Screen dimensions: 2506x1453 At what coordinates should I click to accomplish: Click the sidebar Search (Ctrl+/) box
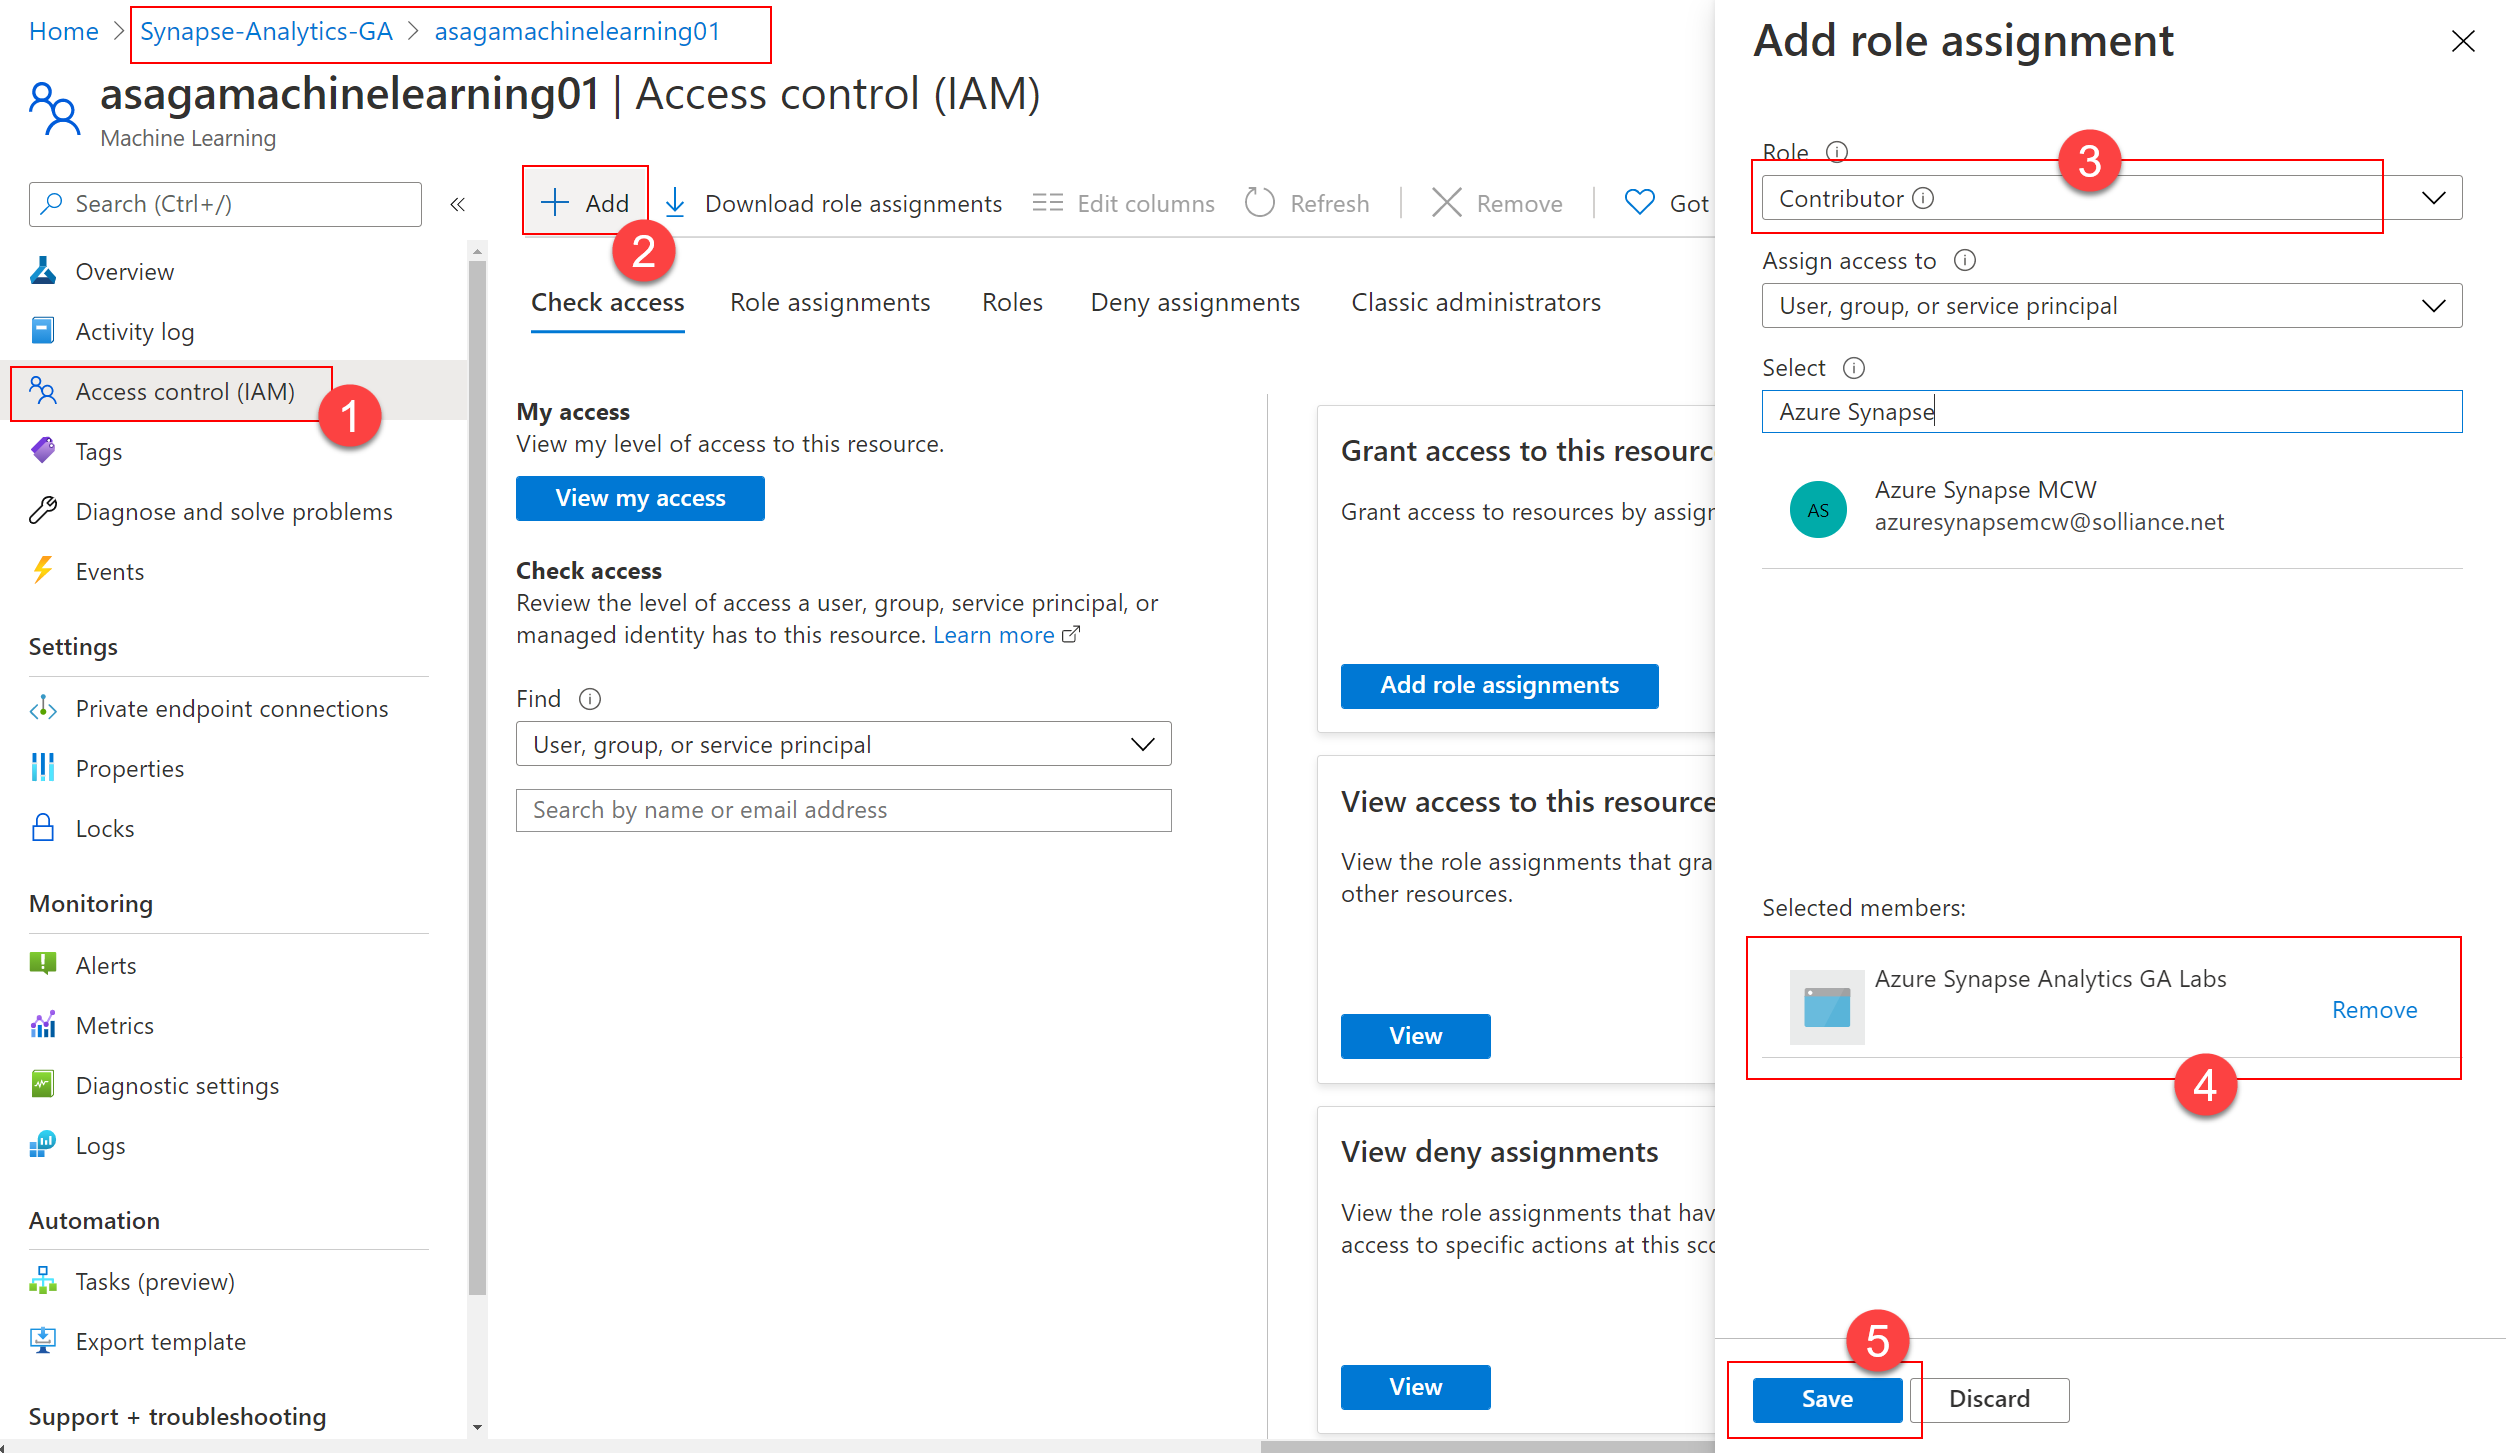point(225,204)
